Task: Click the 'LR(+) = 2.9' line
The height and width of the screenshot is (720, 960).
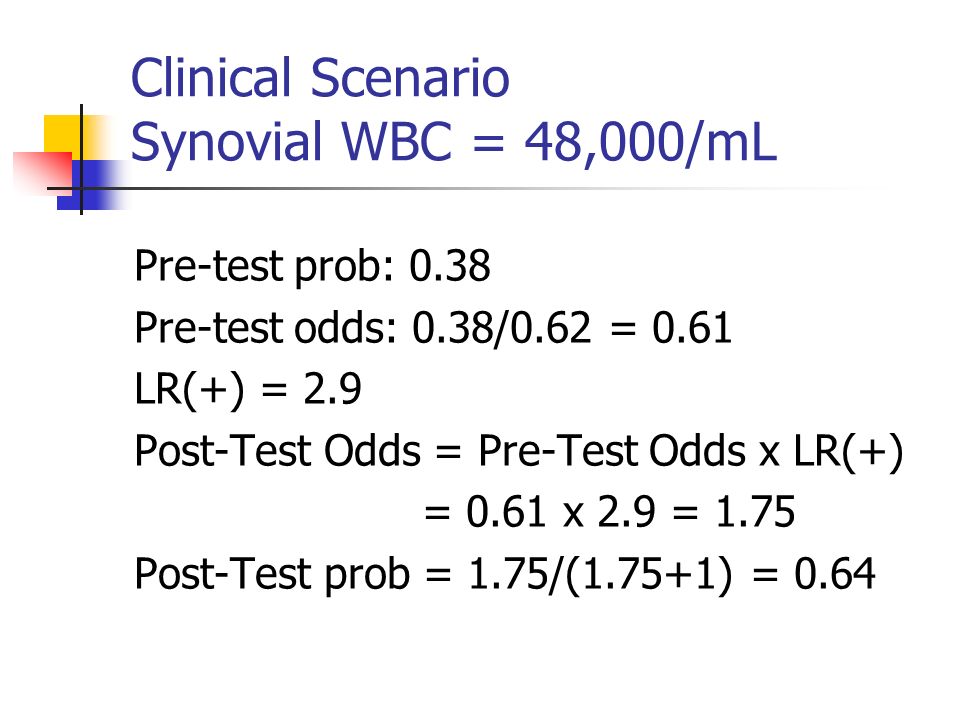Action: click(x=248, y=389)
